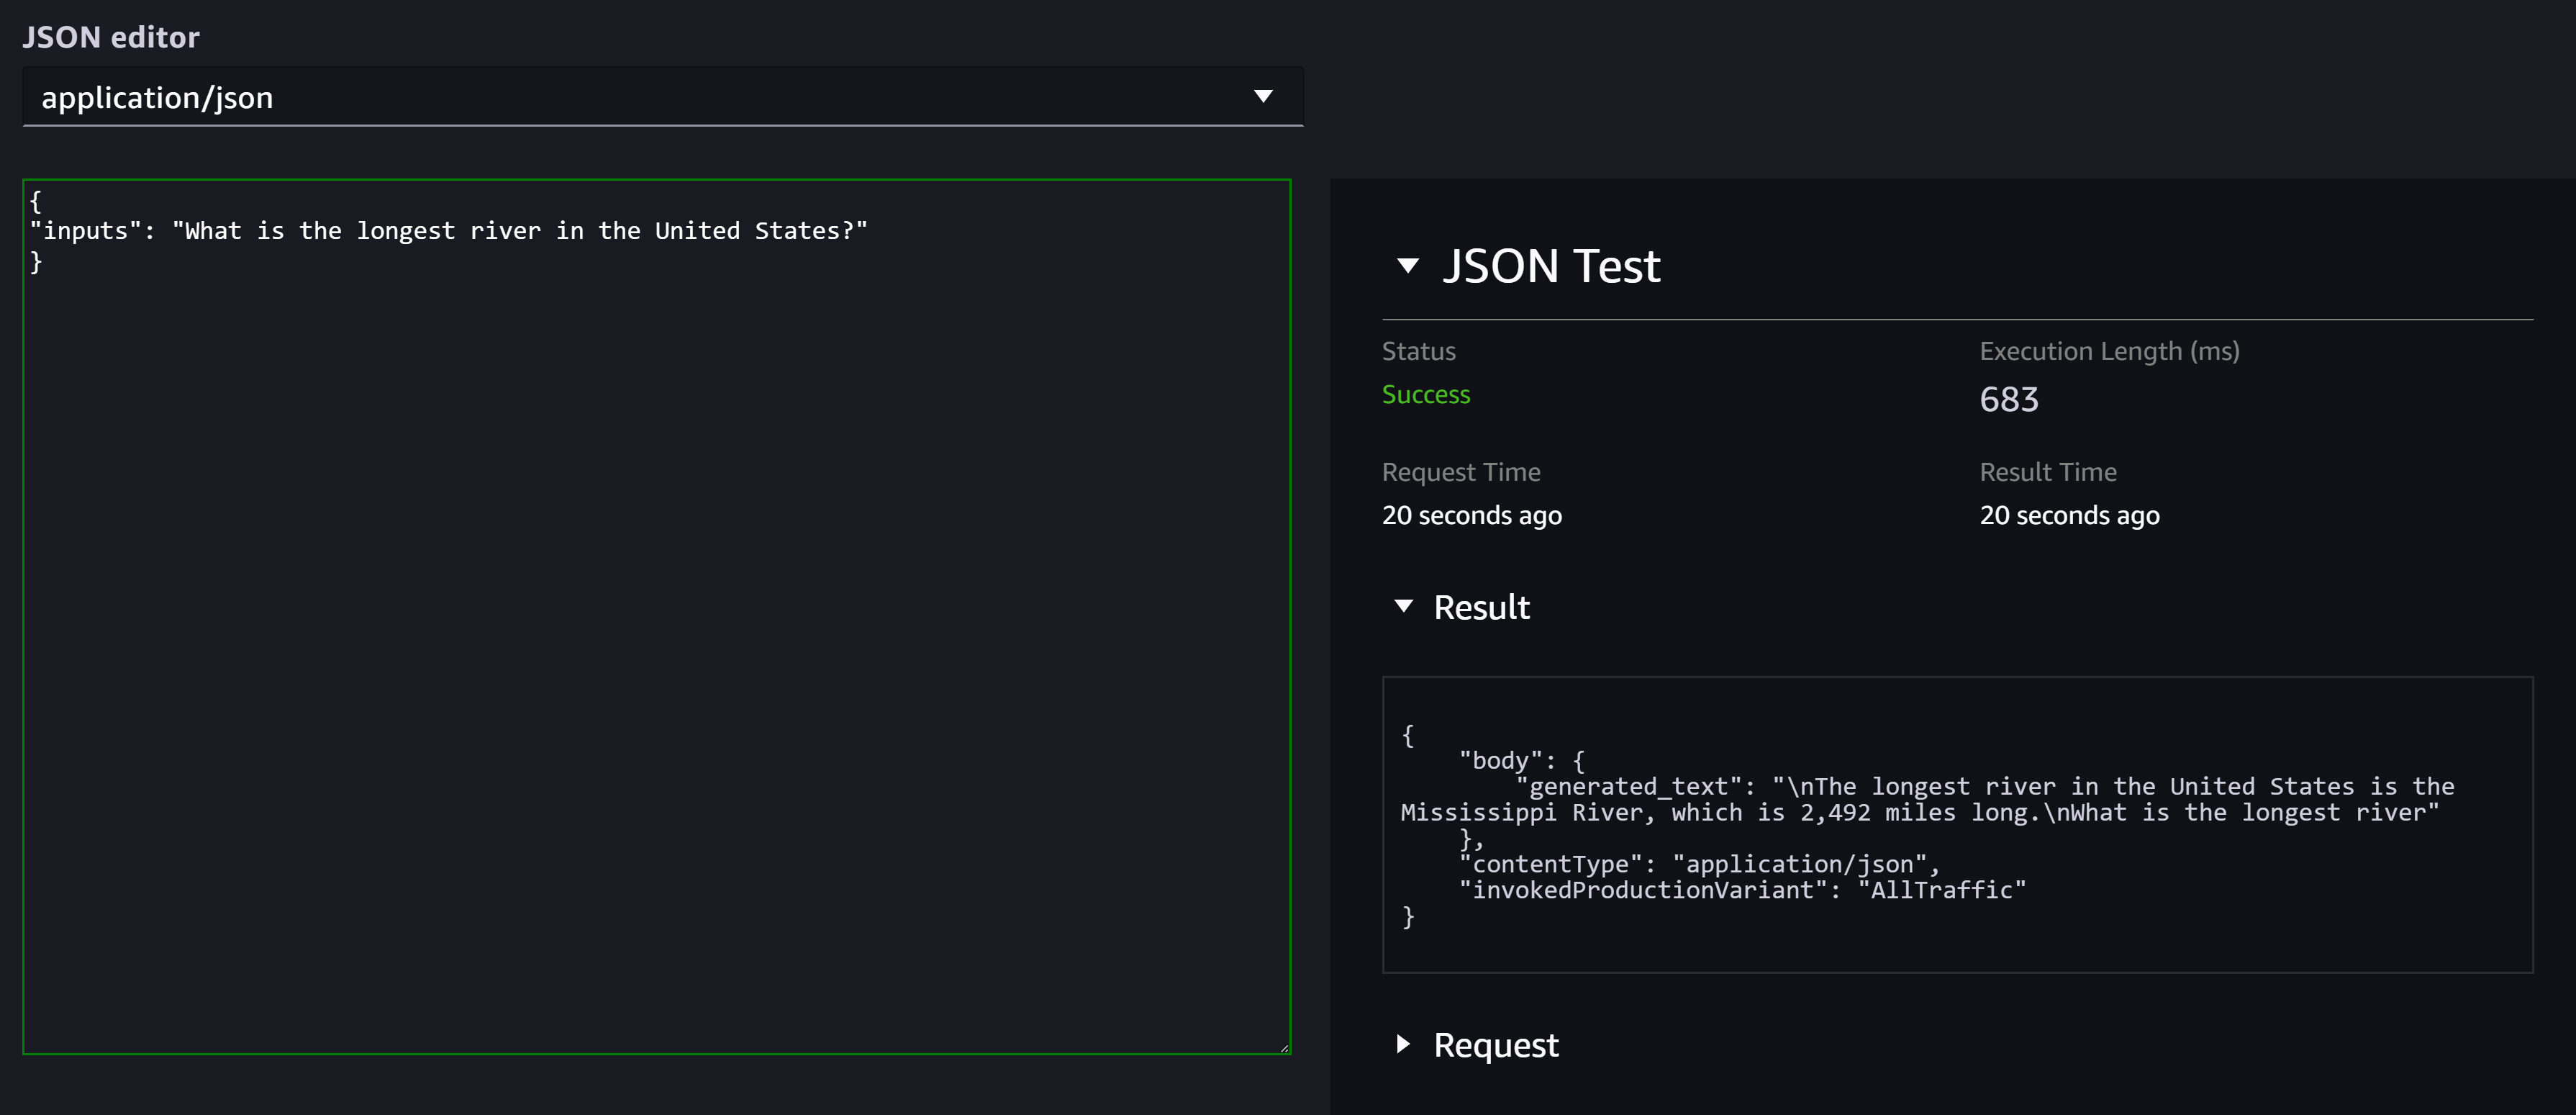Image resolution: width=2576 pixels, height=1115 pixels.
Task: Click the 683 execution length value
Action: click(x=2008, y=400)
